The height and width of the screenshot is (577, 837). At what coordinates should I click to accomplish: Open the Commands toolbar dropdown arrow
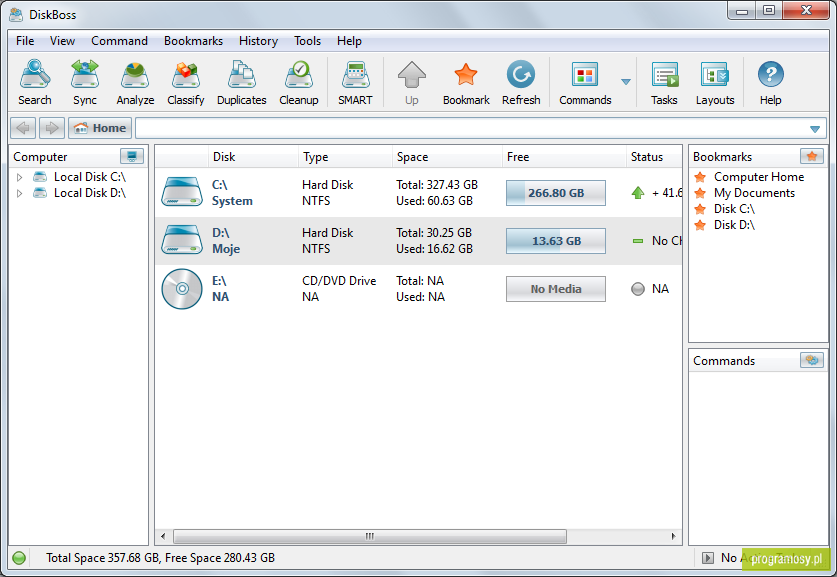pyautogui.click(x=626, y=82)
